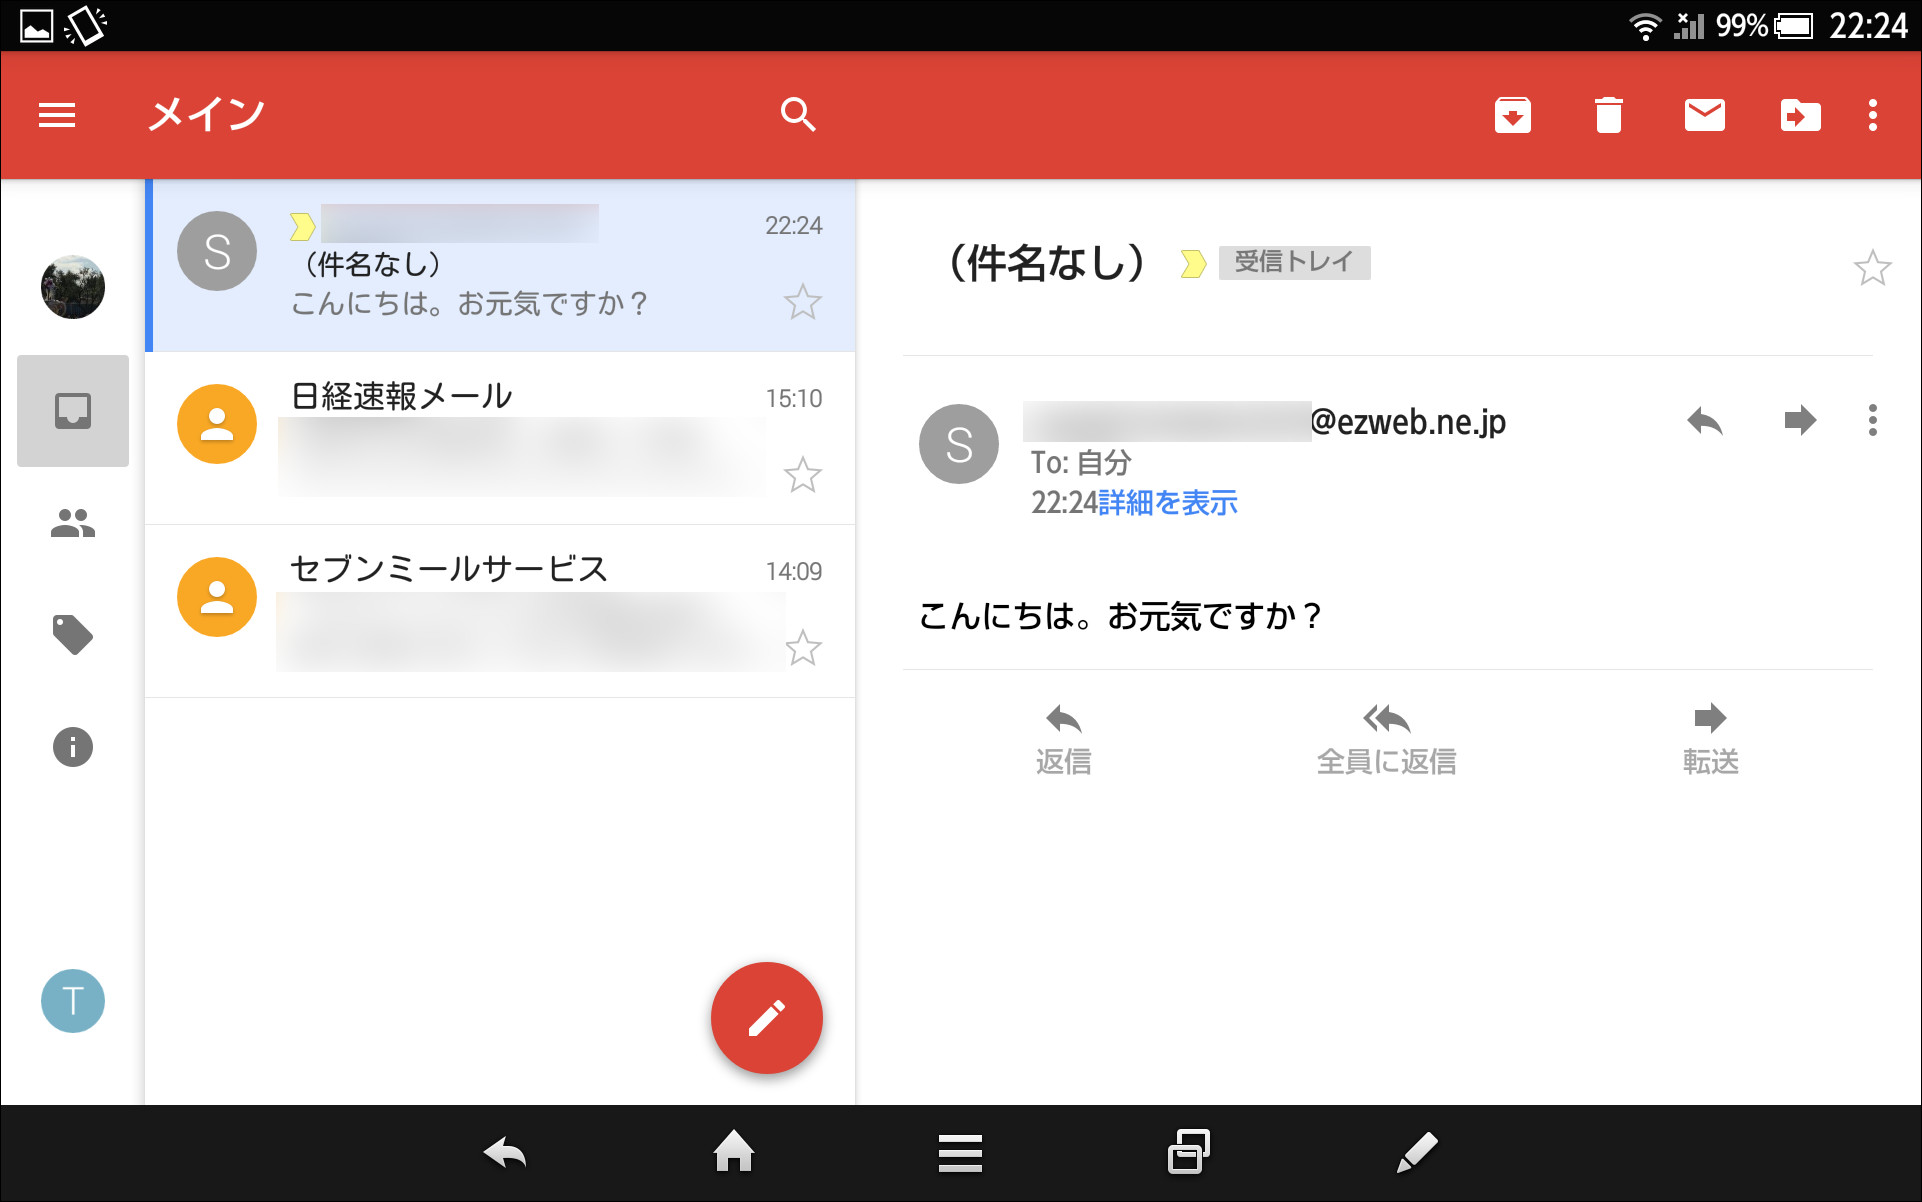Image resolution: width=1922 pixels, height=1202 pixels.
Task: Open the overflow menu in the toolbar
Action: (1872, 115)
